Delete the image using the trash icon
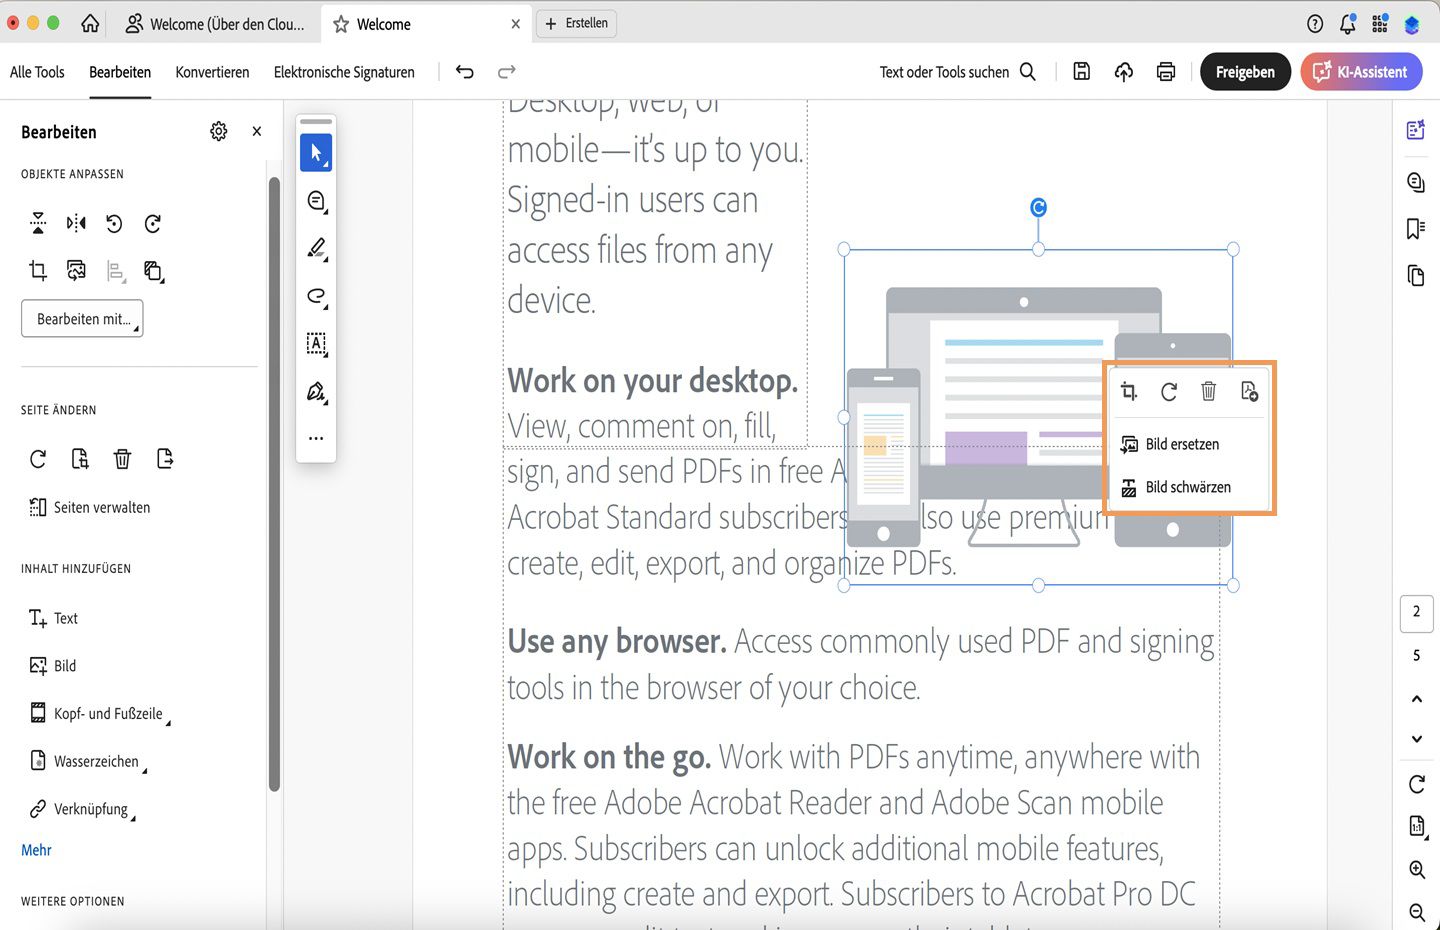1440x930 pixels. 1209,391
